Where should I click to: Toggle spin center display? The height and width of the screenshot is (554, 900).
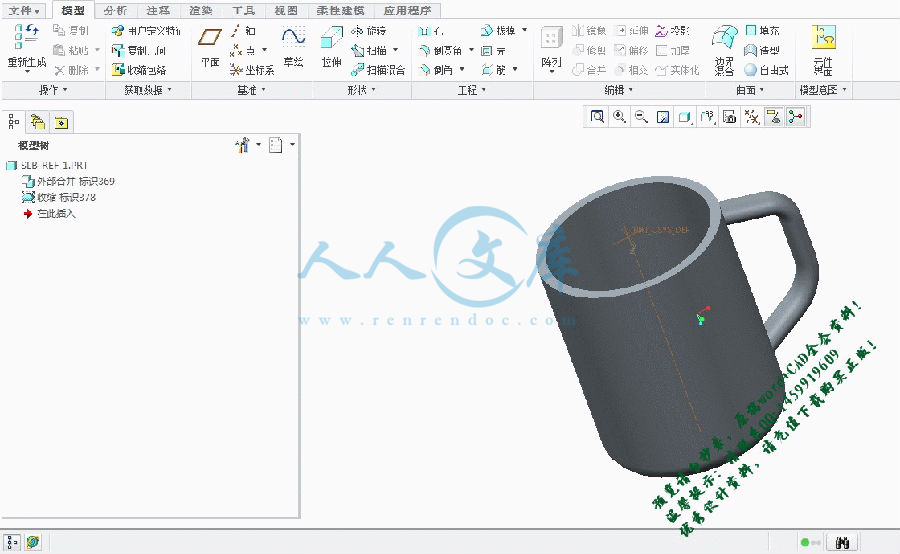pyautogui.click(x=796, y=117)
